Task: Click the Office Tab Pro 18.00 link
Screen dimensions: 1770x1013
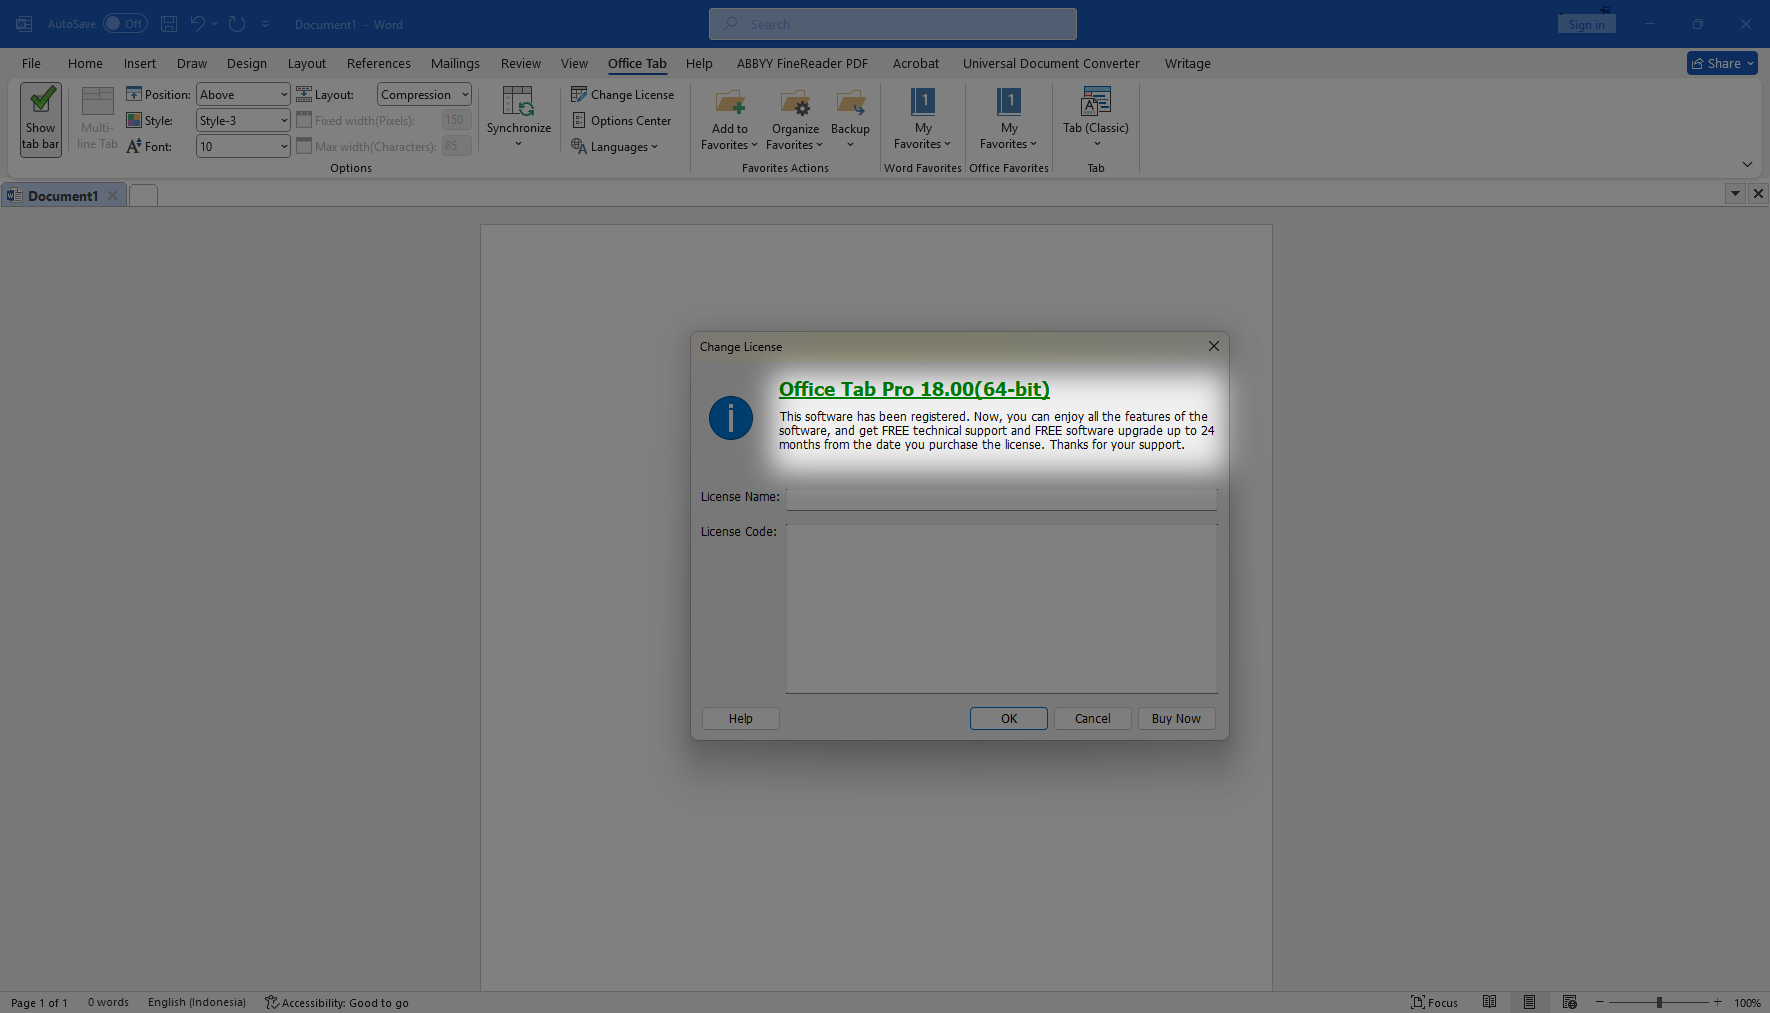Action: click(x=914, y=389)
